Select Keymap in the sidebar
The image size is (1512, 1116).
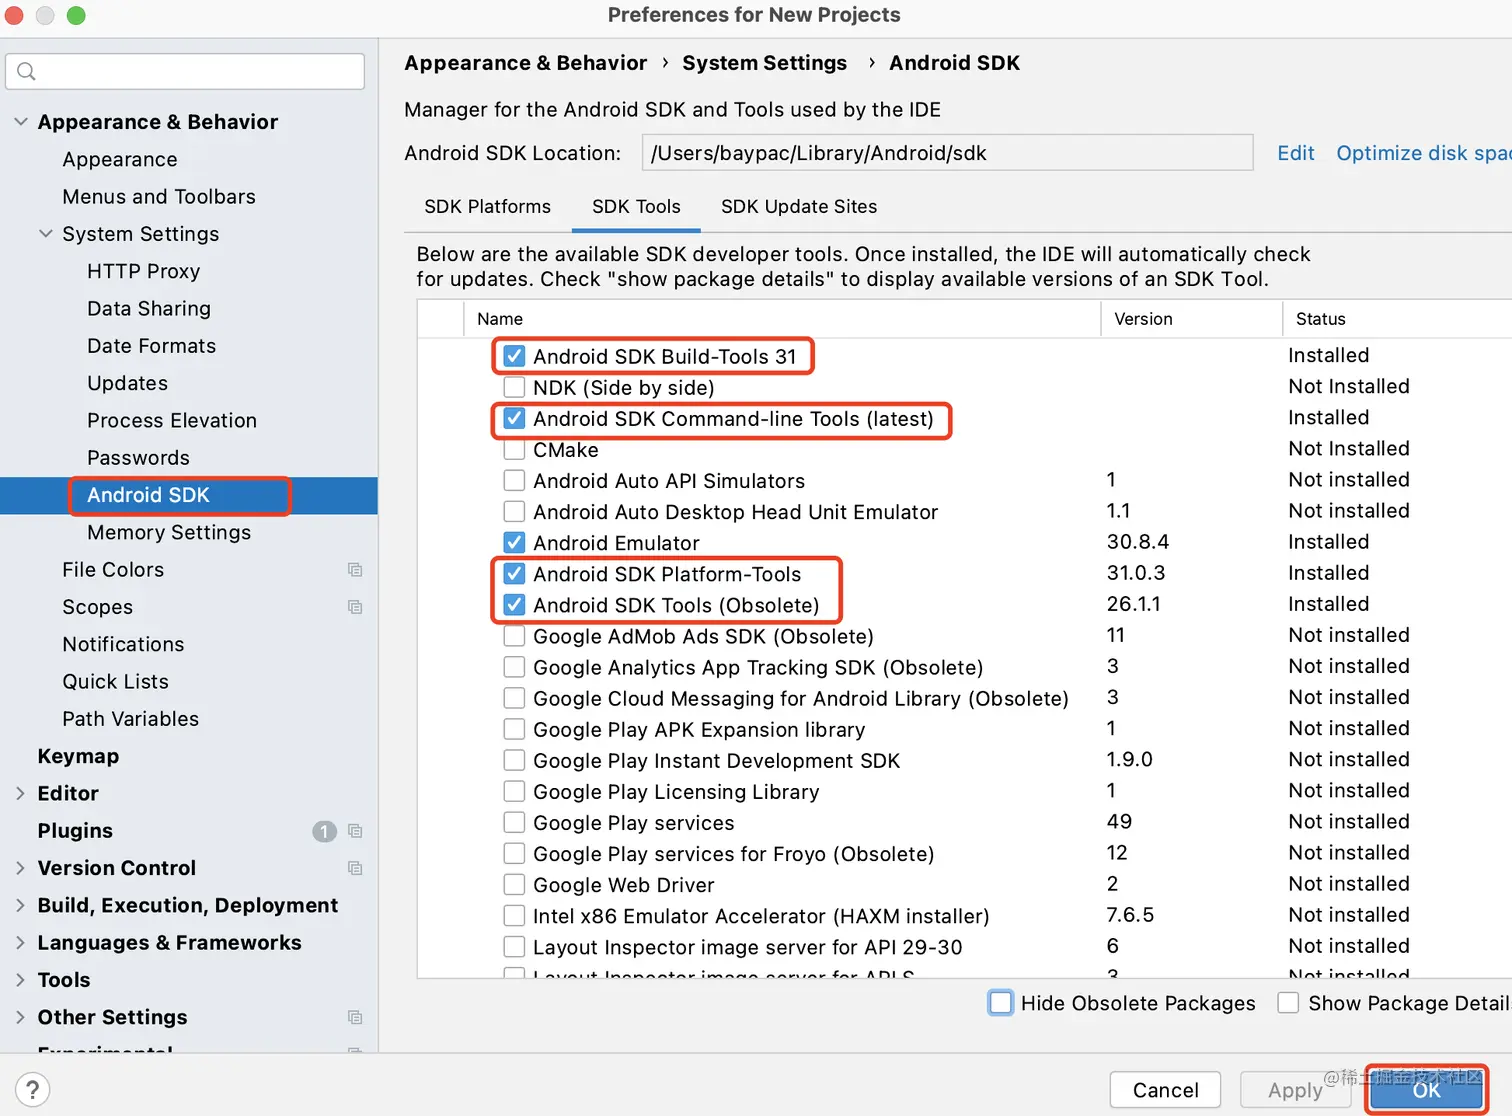(78, 756)
